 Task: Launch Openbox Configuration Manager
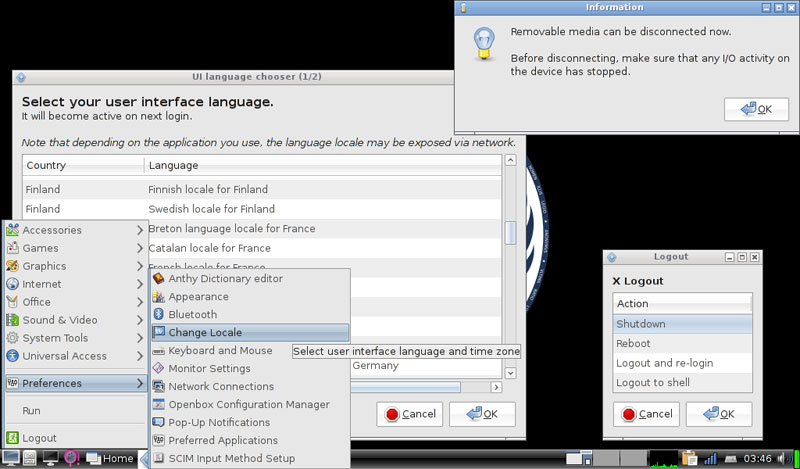click(x=248, y=405)
